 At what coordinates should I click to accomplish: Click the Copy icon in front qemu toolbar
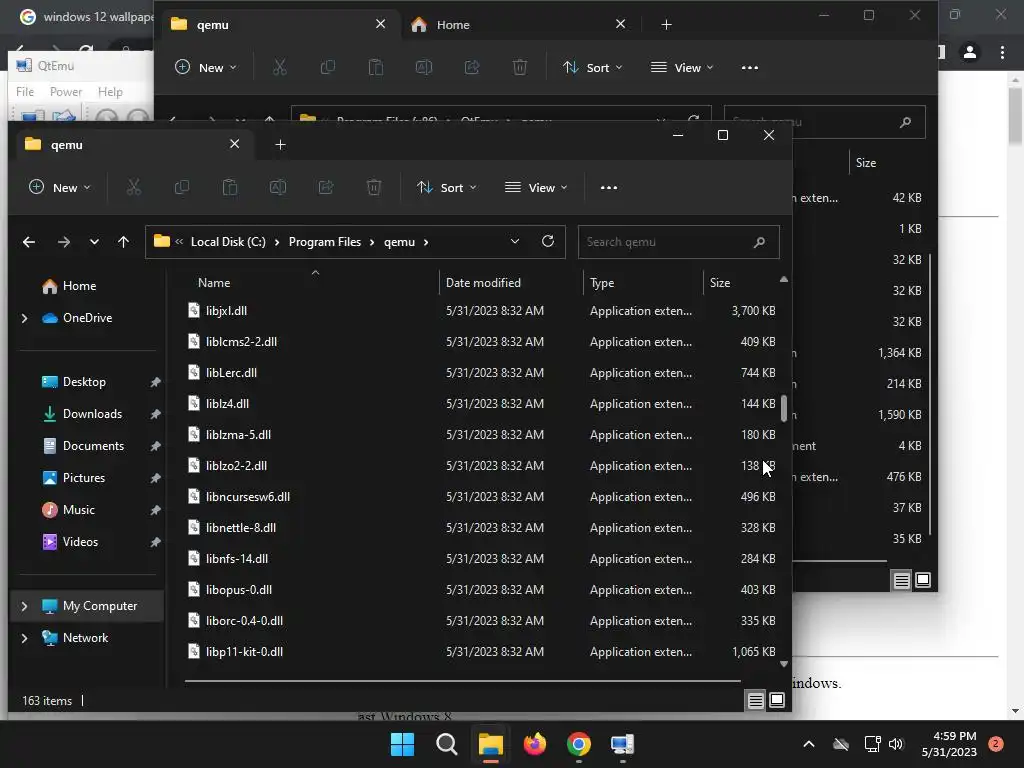click(182, 187)
